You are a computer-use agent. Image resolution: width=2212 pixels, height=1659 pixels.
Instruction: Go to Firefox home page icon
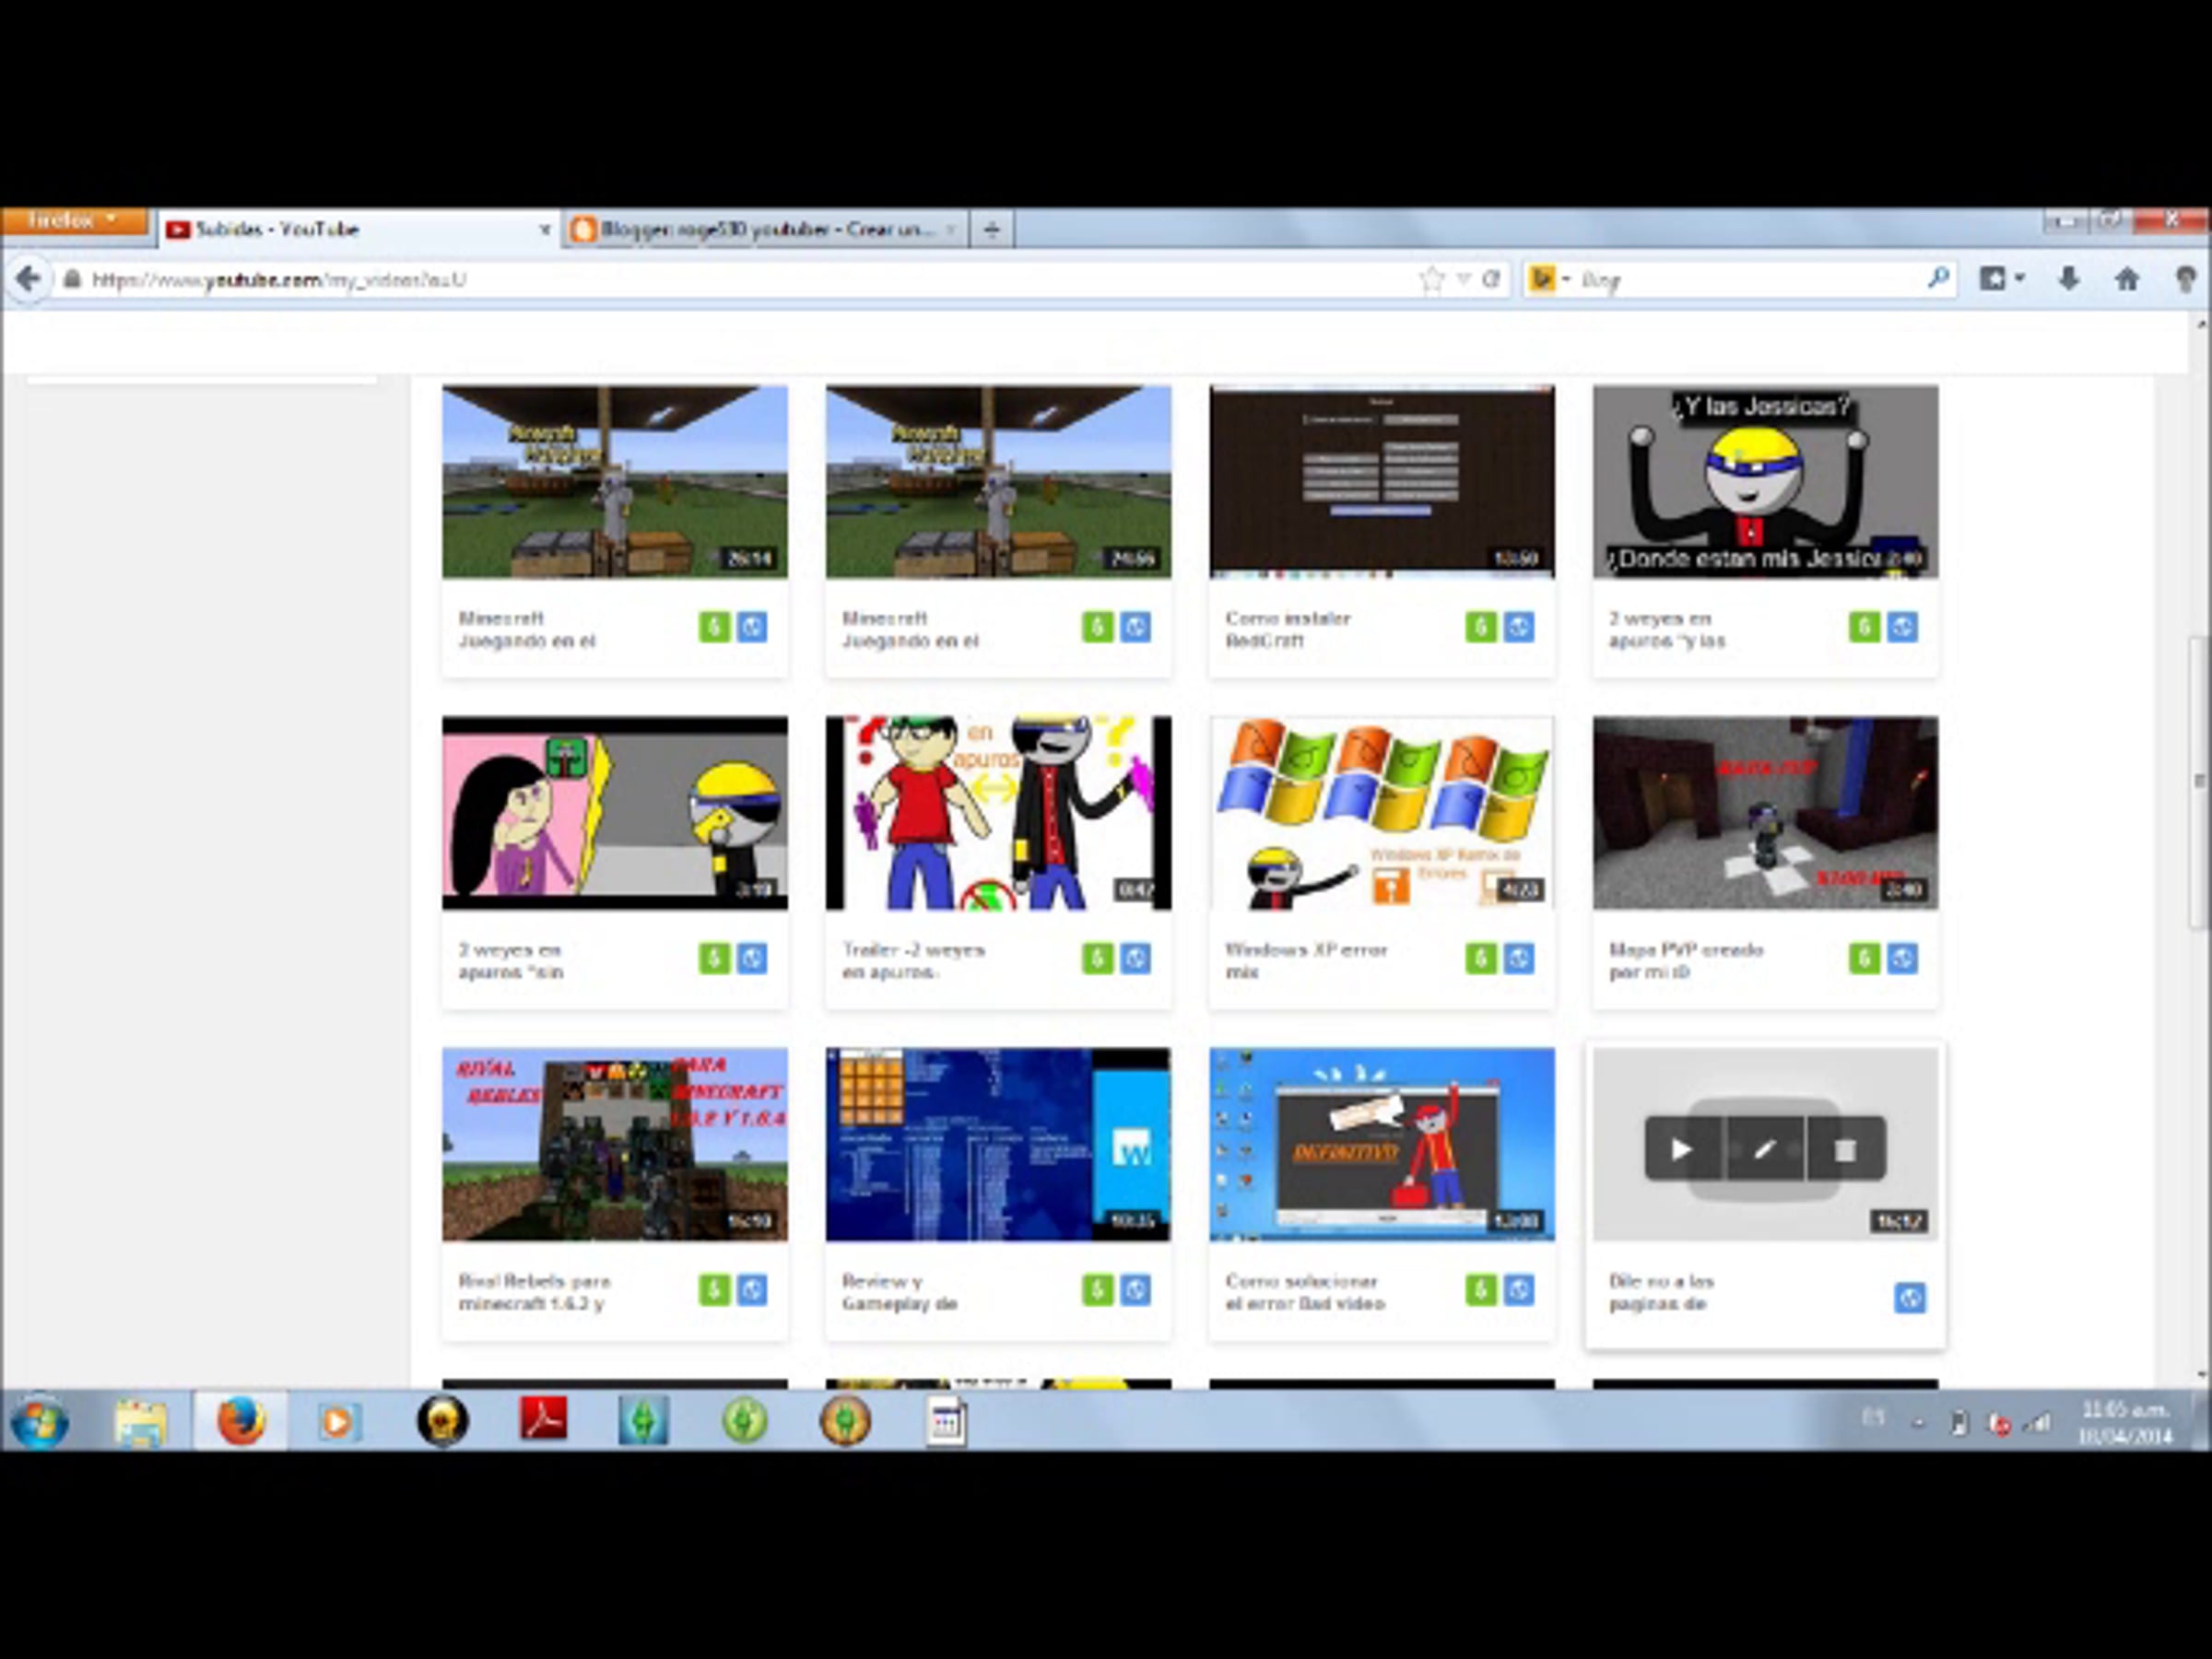click(2127, 279)
